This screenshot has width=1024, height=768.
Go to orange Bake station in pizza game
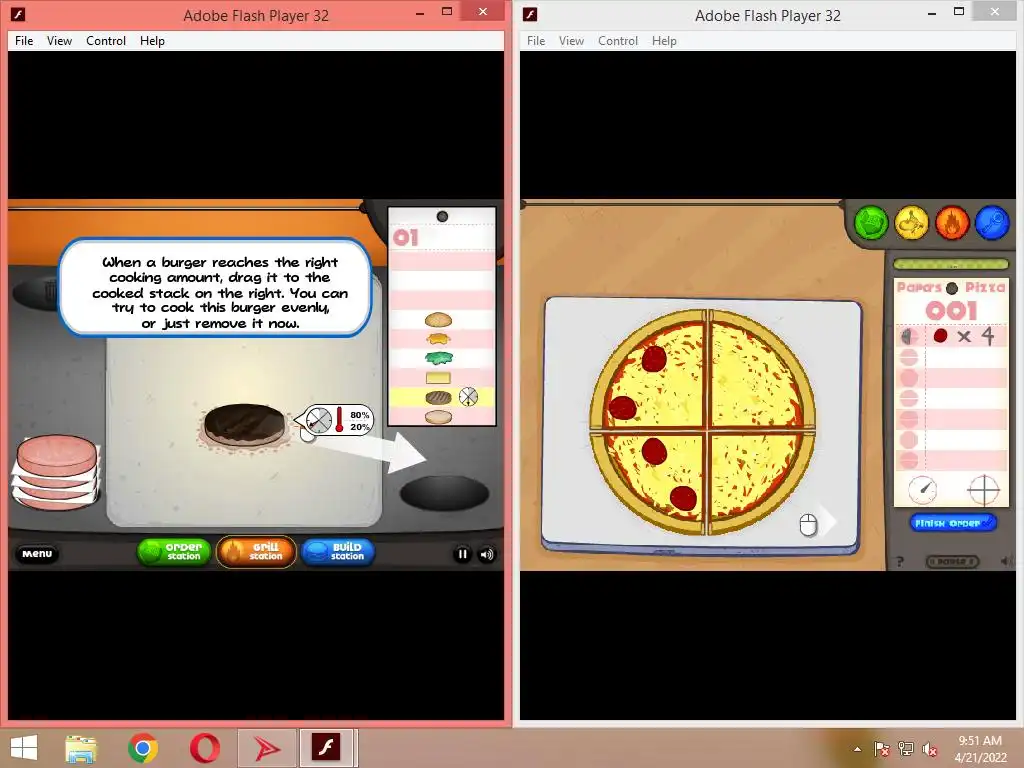click(952, 223)
